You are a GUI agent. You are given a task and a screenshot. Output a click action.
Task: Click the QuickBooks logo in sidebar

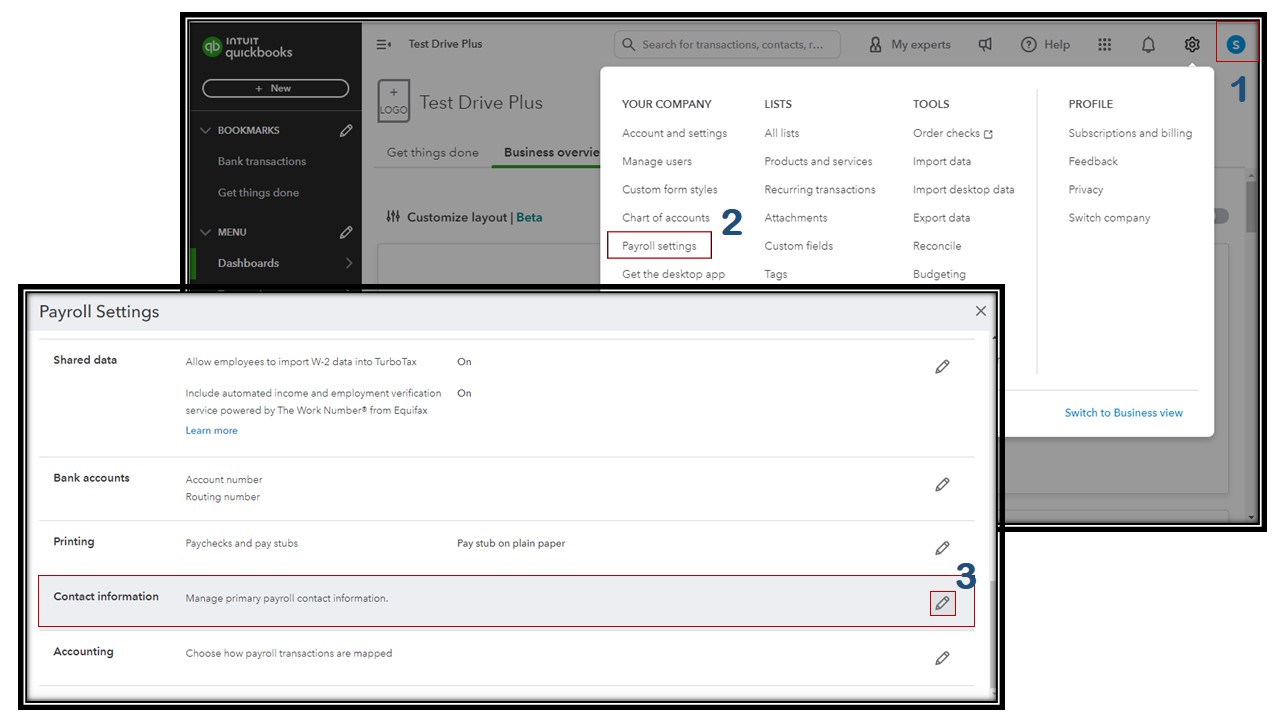[x=247, y=46]
